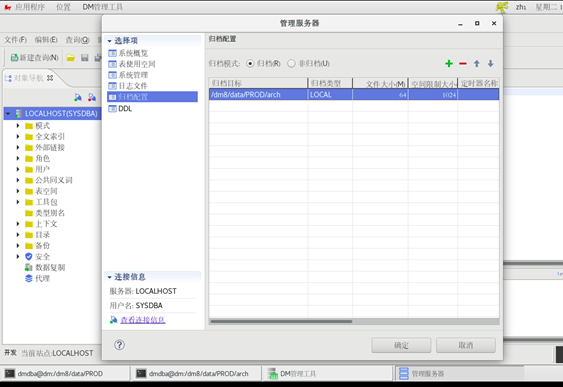Expand the 用户 tree node
563x387 pixels.
pos(18,169)
